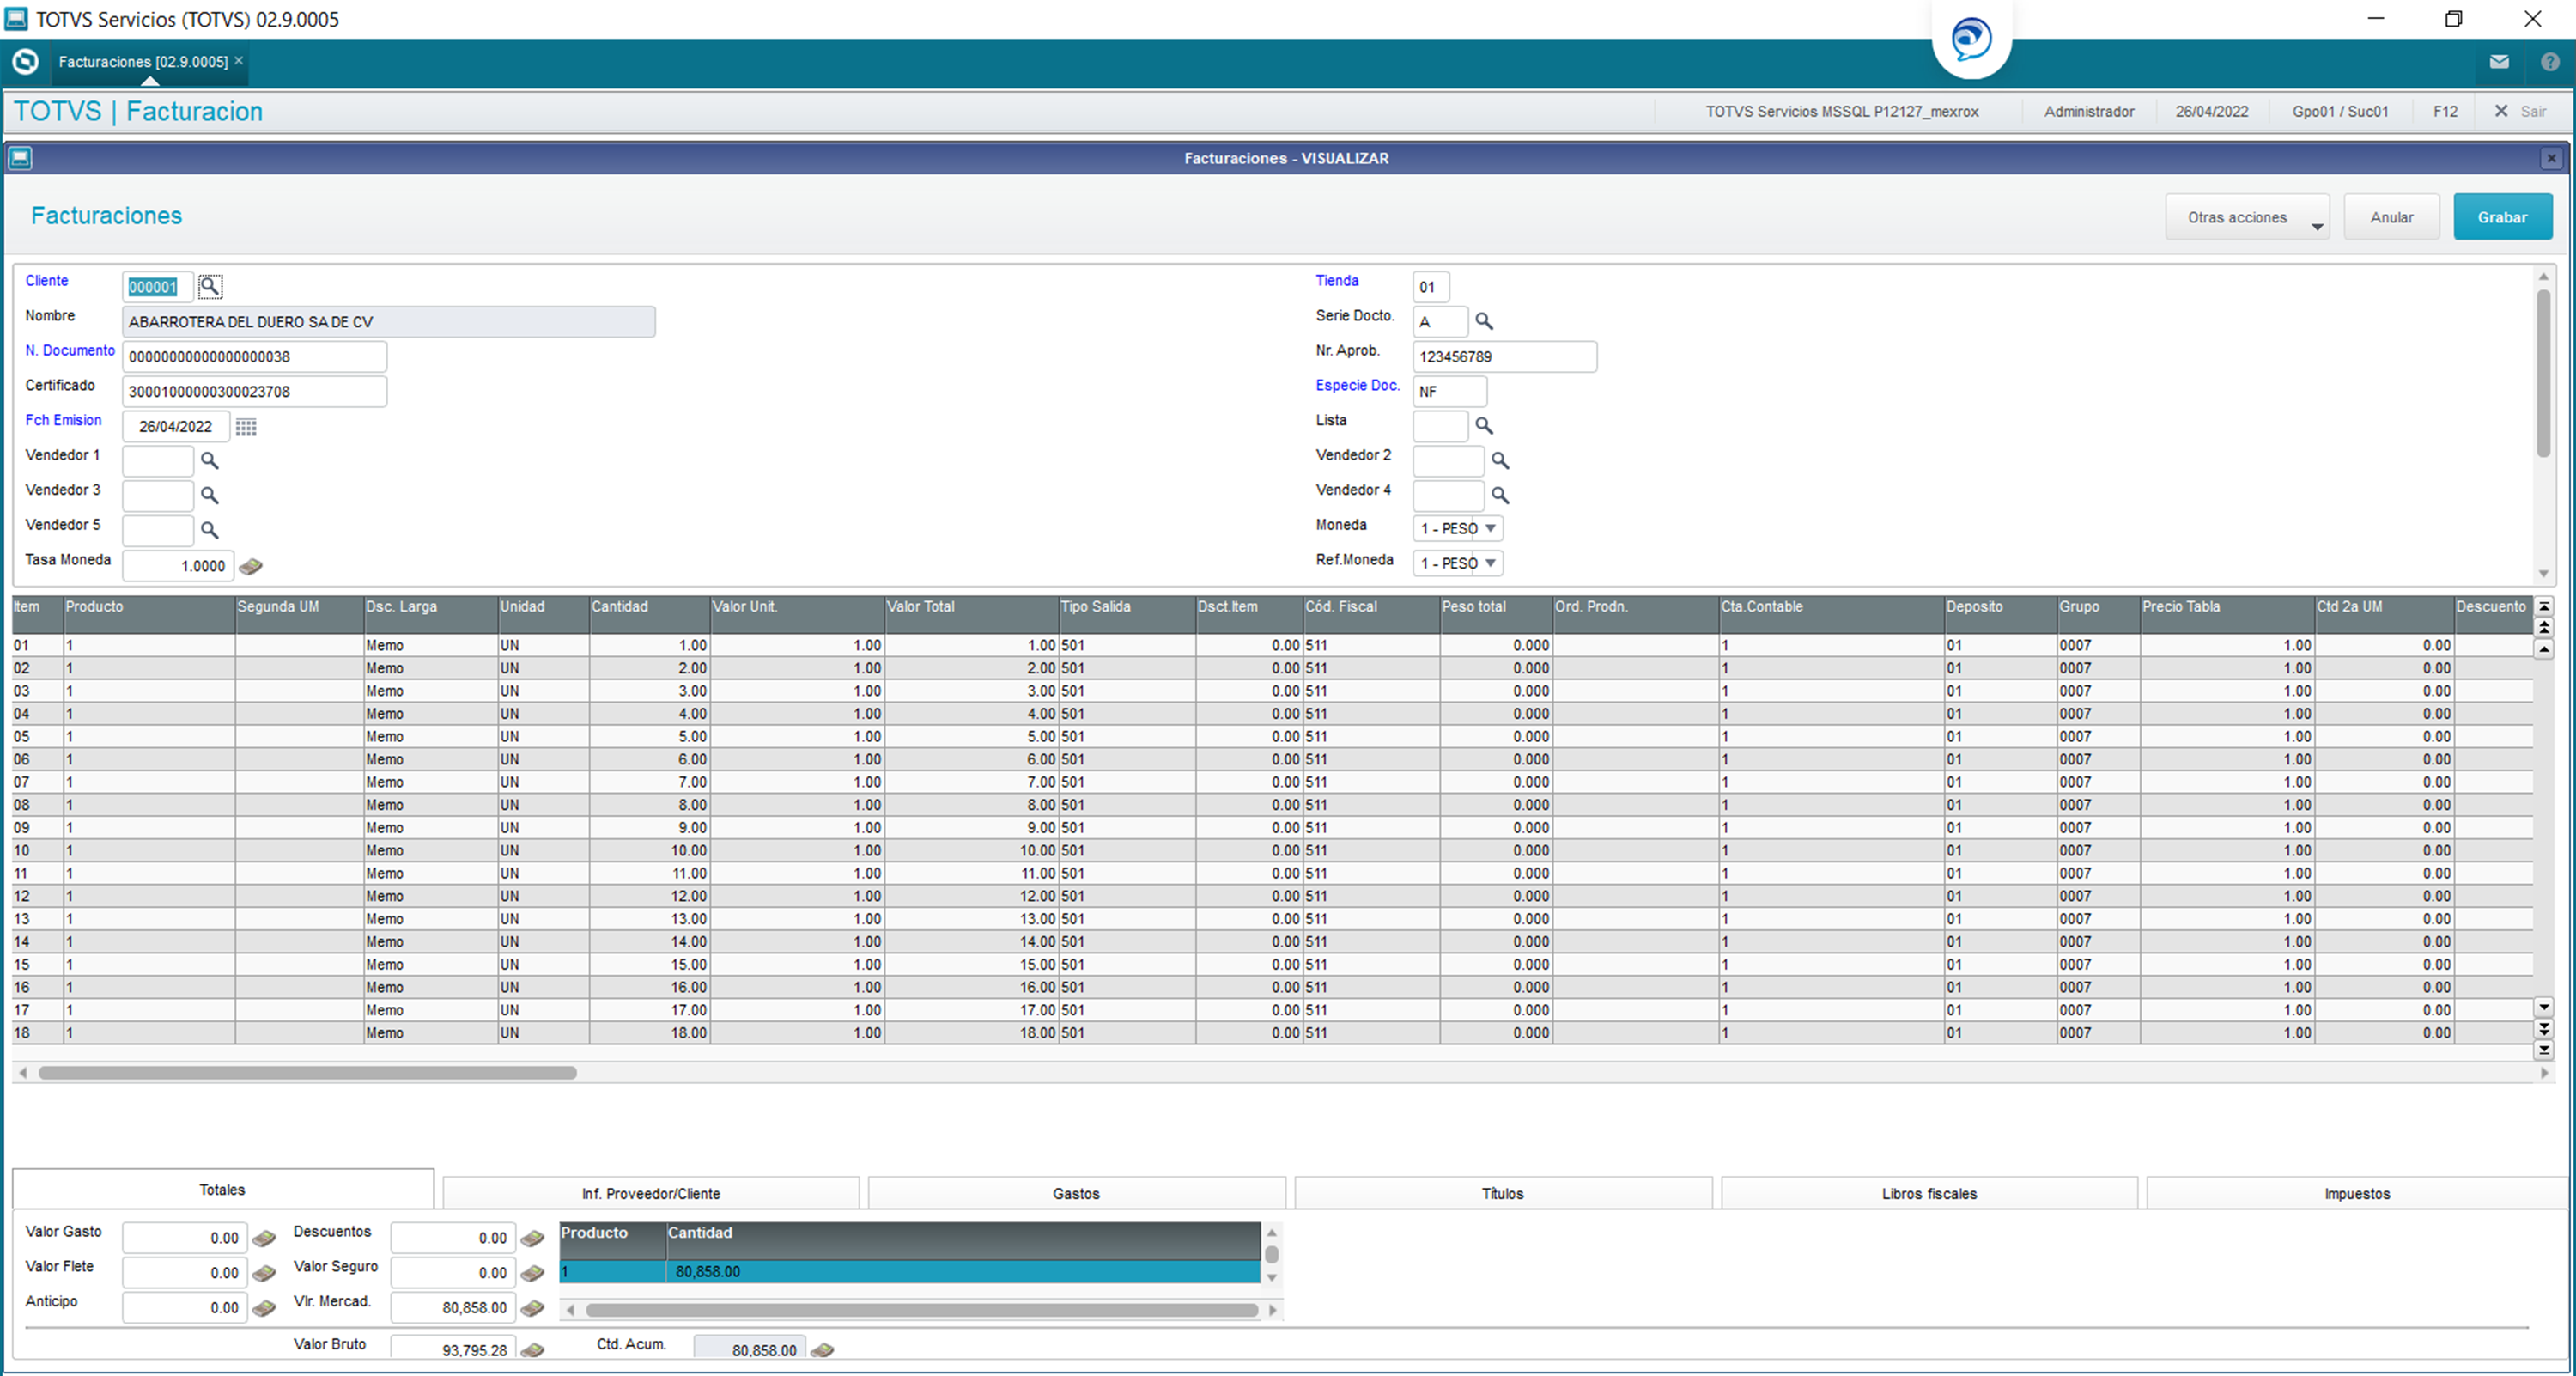2576x1376 pixels.
Task: Open the Ref.Moneda dropdown
Action: click(1458, 564)
